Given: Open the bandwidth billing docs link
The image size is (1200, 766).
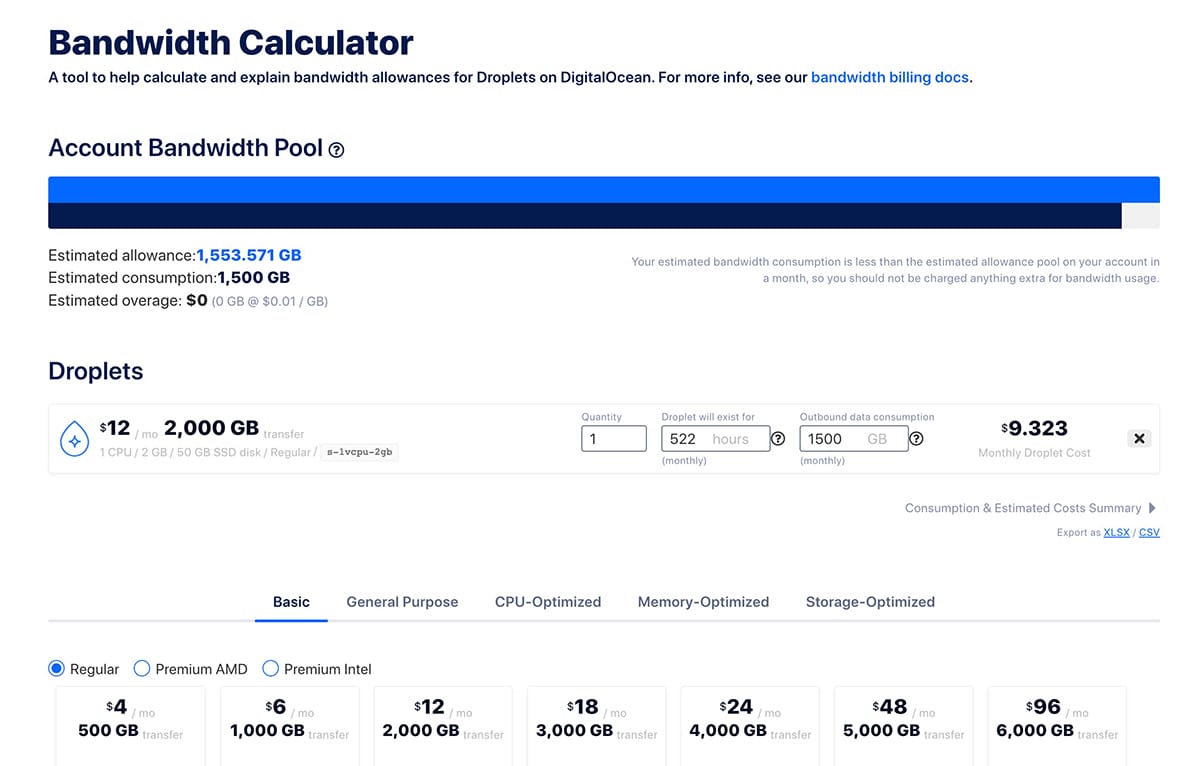Looking at the screenshot, I should coord(889,77).
